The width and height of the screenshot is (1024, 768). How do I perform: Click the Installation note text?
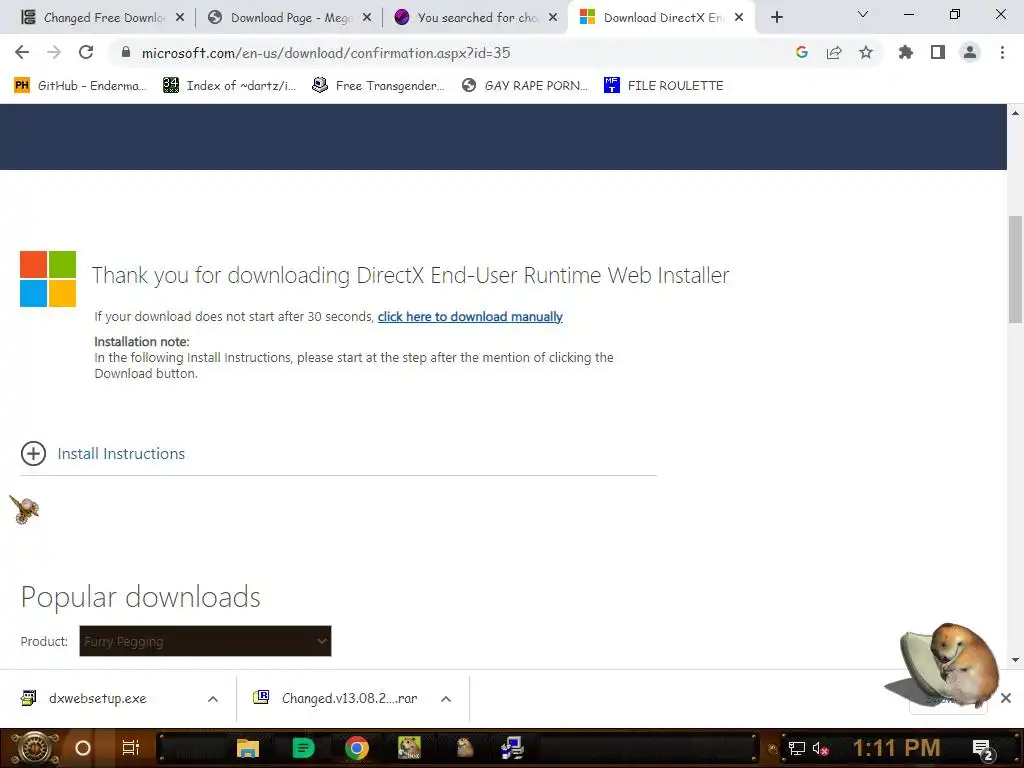click(x=142, y=342)
